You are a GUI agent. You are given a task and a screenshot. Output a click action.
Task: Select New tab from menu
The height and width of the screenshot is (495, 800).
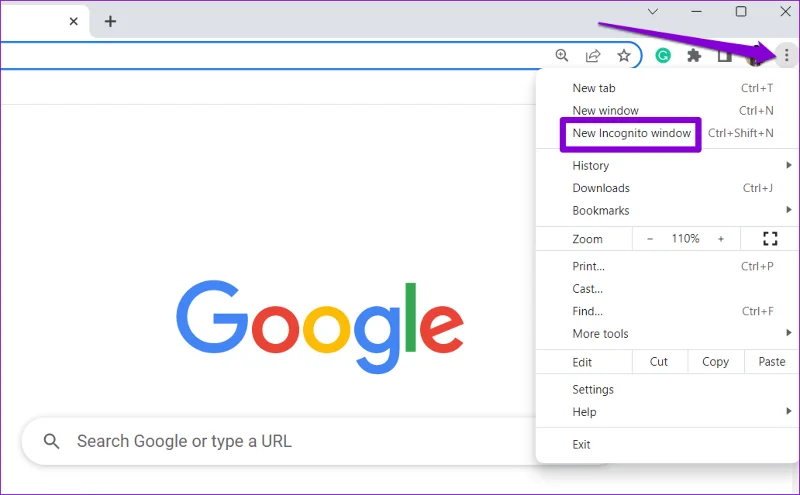coord(667,88)
